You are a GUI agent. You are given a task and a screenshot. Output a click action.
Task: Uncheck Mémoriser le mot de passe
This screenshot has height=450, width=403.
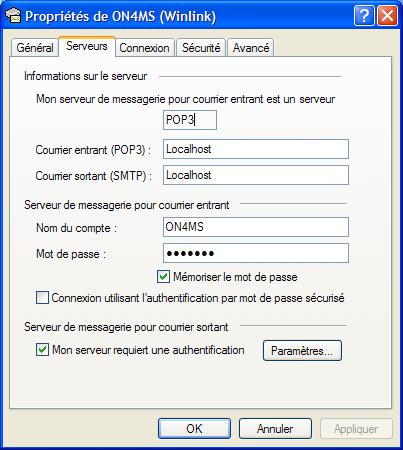click(x=163, y=277)
